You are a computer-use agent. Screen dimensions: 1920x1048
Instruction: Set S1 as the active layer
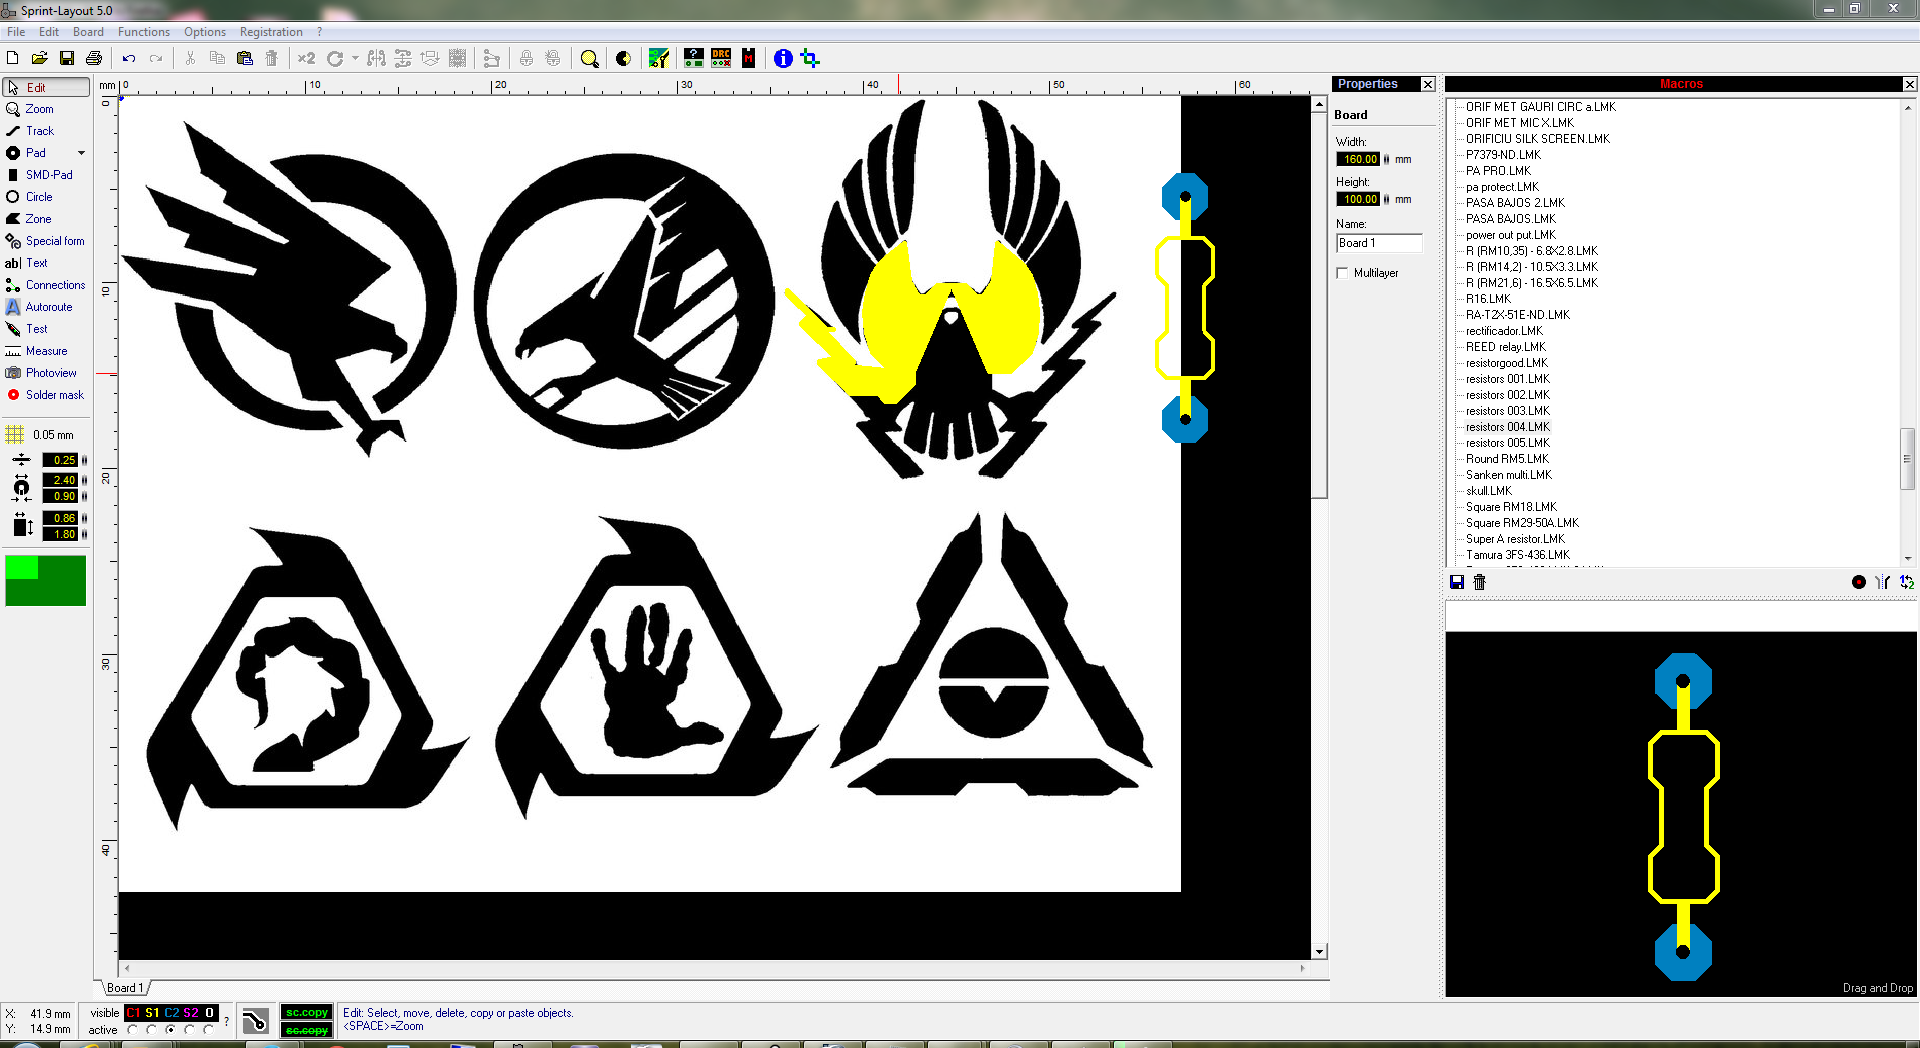(x=151, y=1030)
